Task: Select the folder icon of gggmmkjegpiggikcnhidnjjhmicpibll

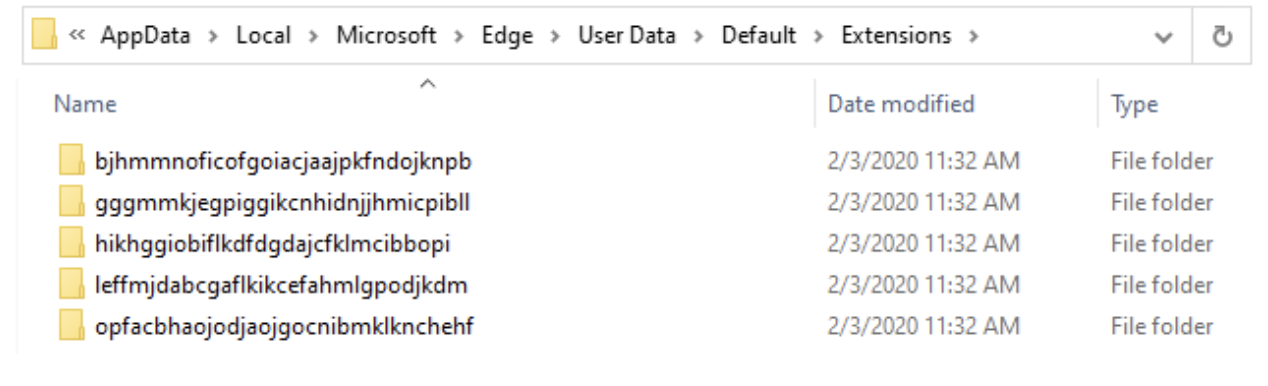Action: 70,202
